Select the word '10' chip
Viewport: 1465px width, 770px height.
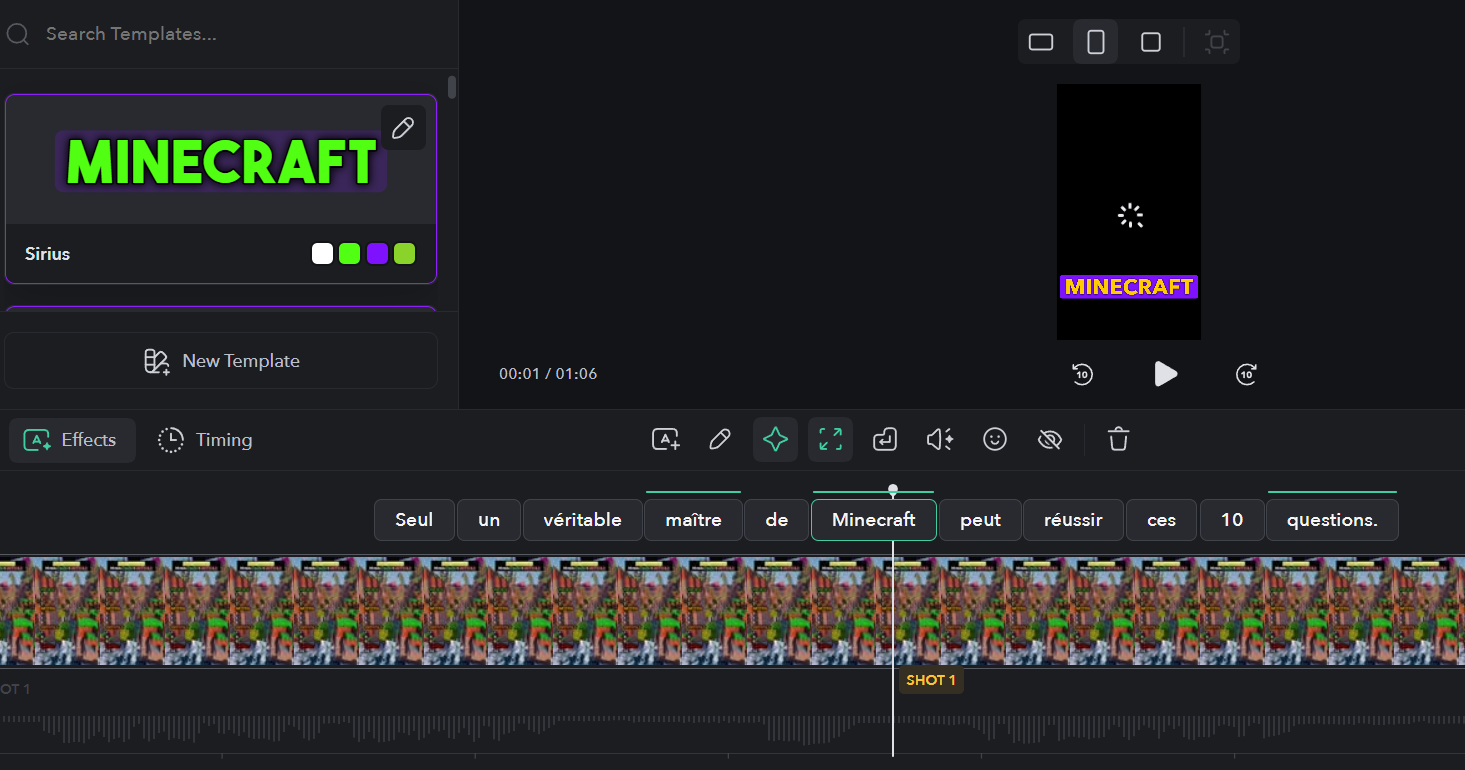point(1232,520)
